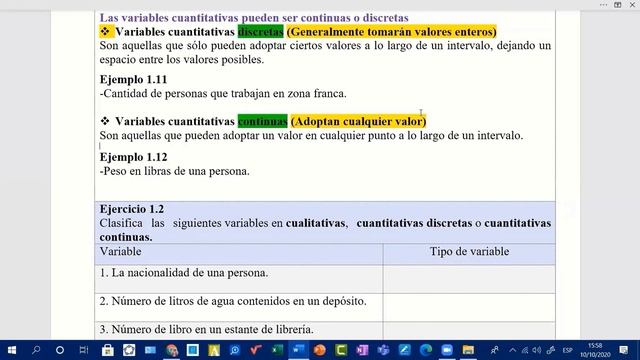Click '(Generalmente tomarán valores enteros)' highlight
640x360 pixels.
pos(391,31)
